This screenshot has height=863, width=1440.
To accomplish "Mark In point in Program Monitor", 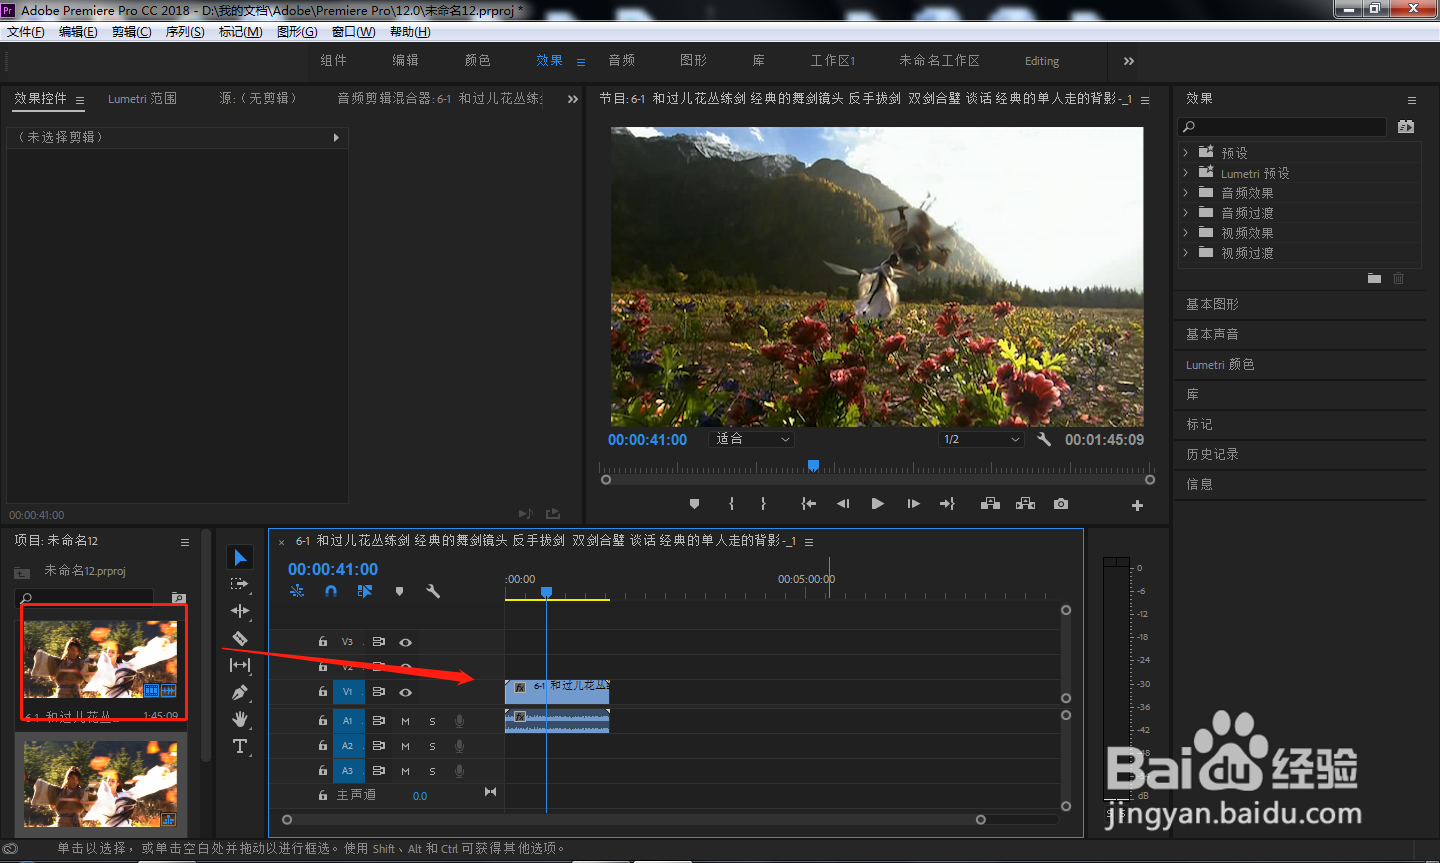I will coord(732,504).
